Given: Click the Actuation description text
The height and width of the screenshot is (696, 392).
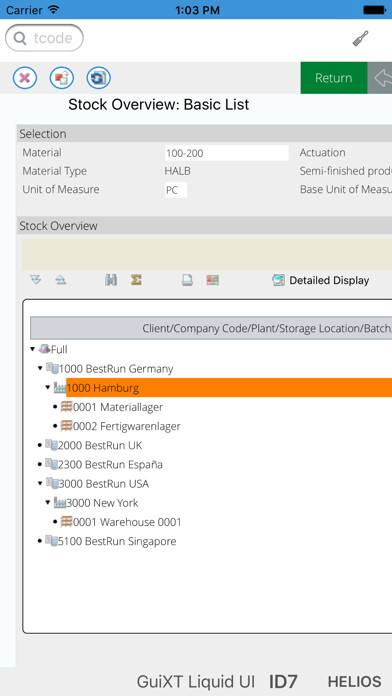Looking at the screenshot, I should pyautogui.click(x=322, y=153).
